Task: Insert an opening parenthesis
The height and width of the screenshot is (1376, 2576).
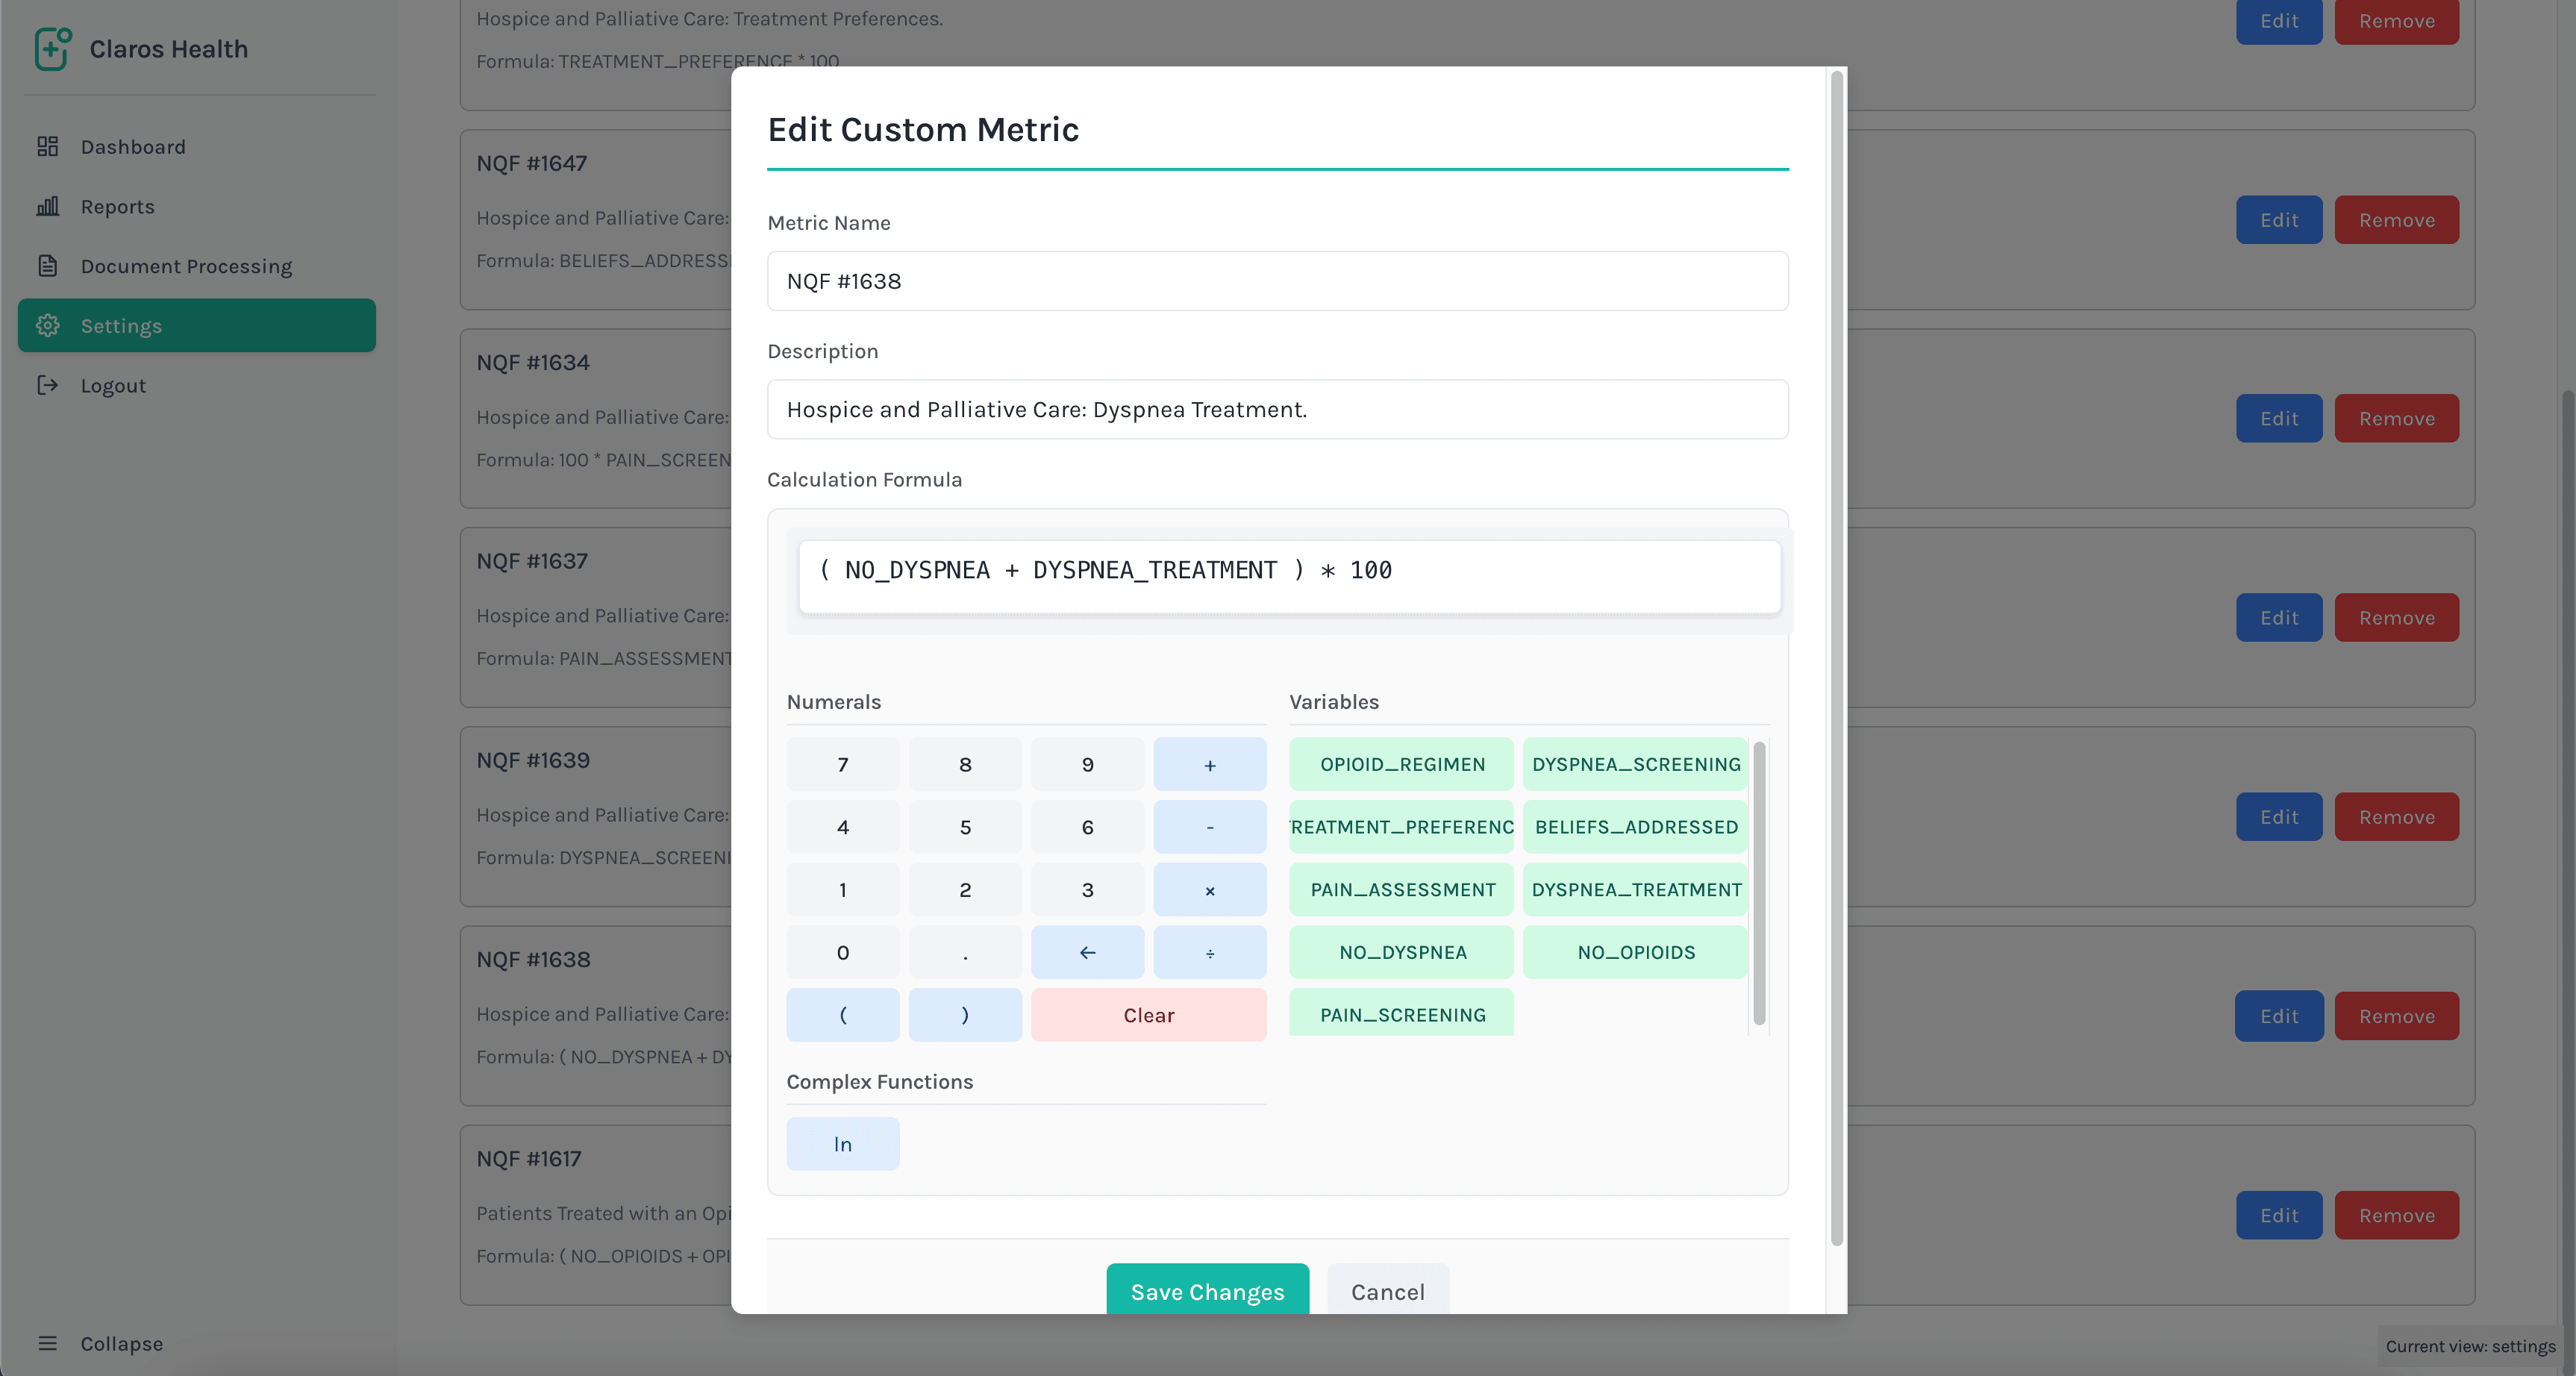Action: point(842,1015)
